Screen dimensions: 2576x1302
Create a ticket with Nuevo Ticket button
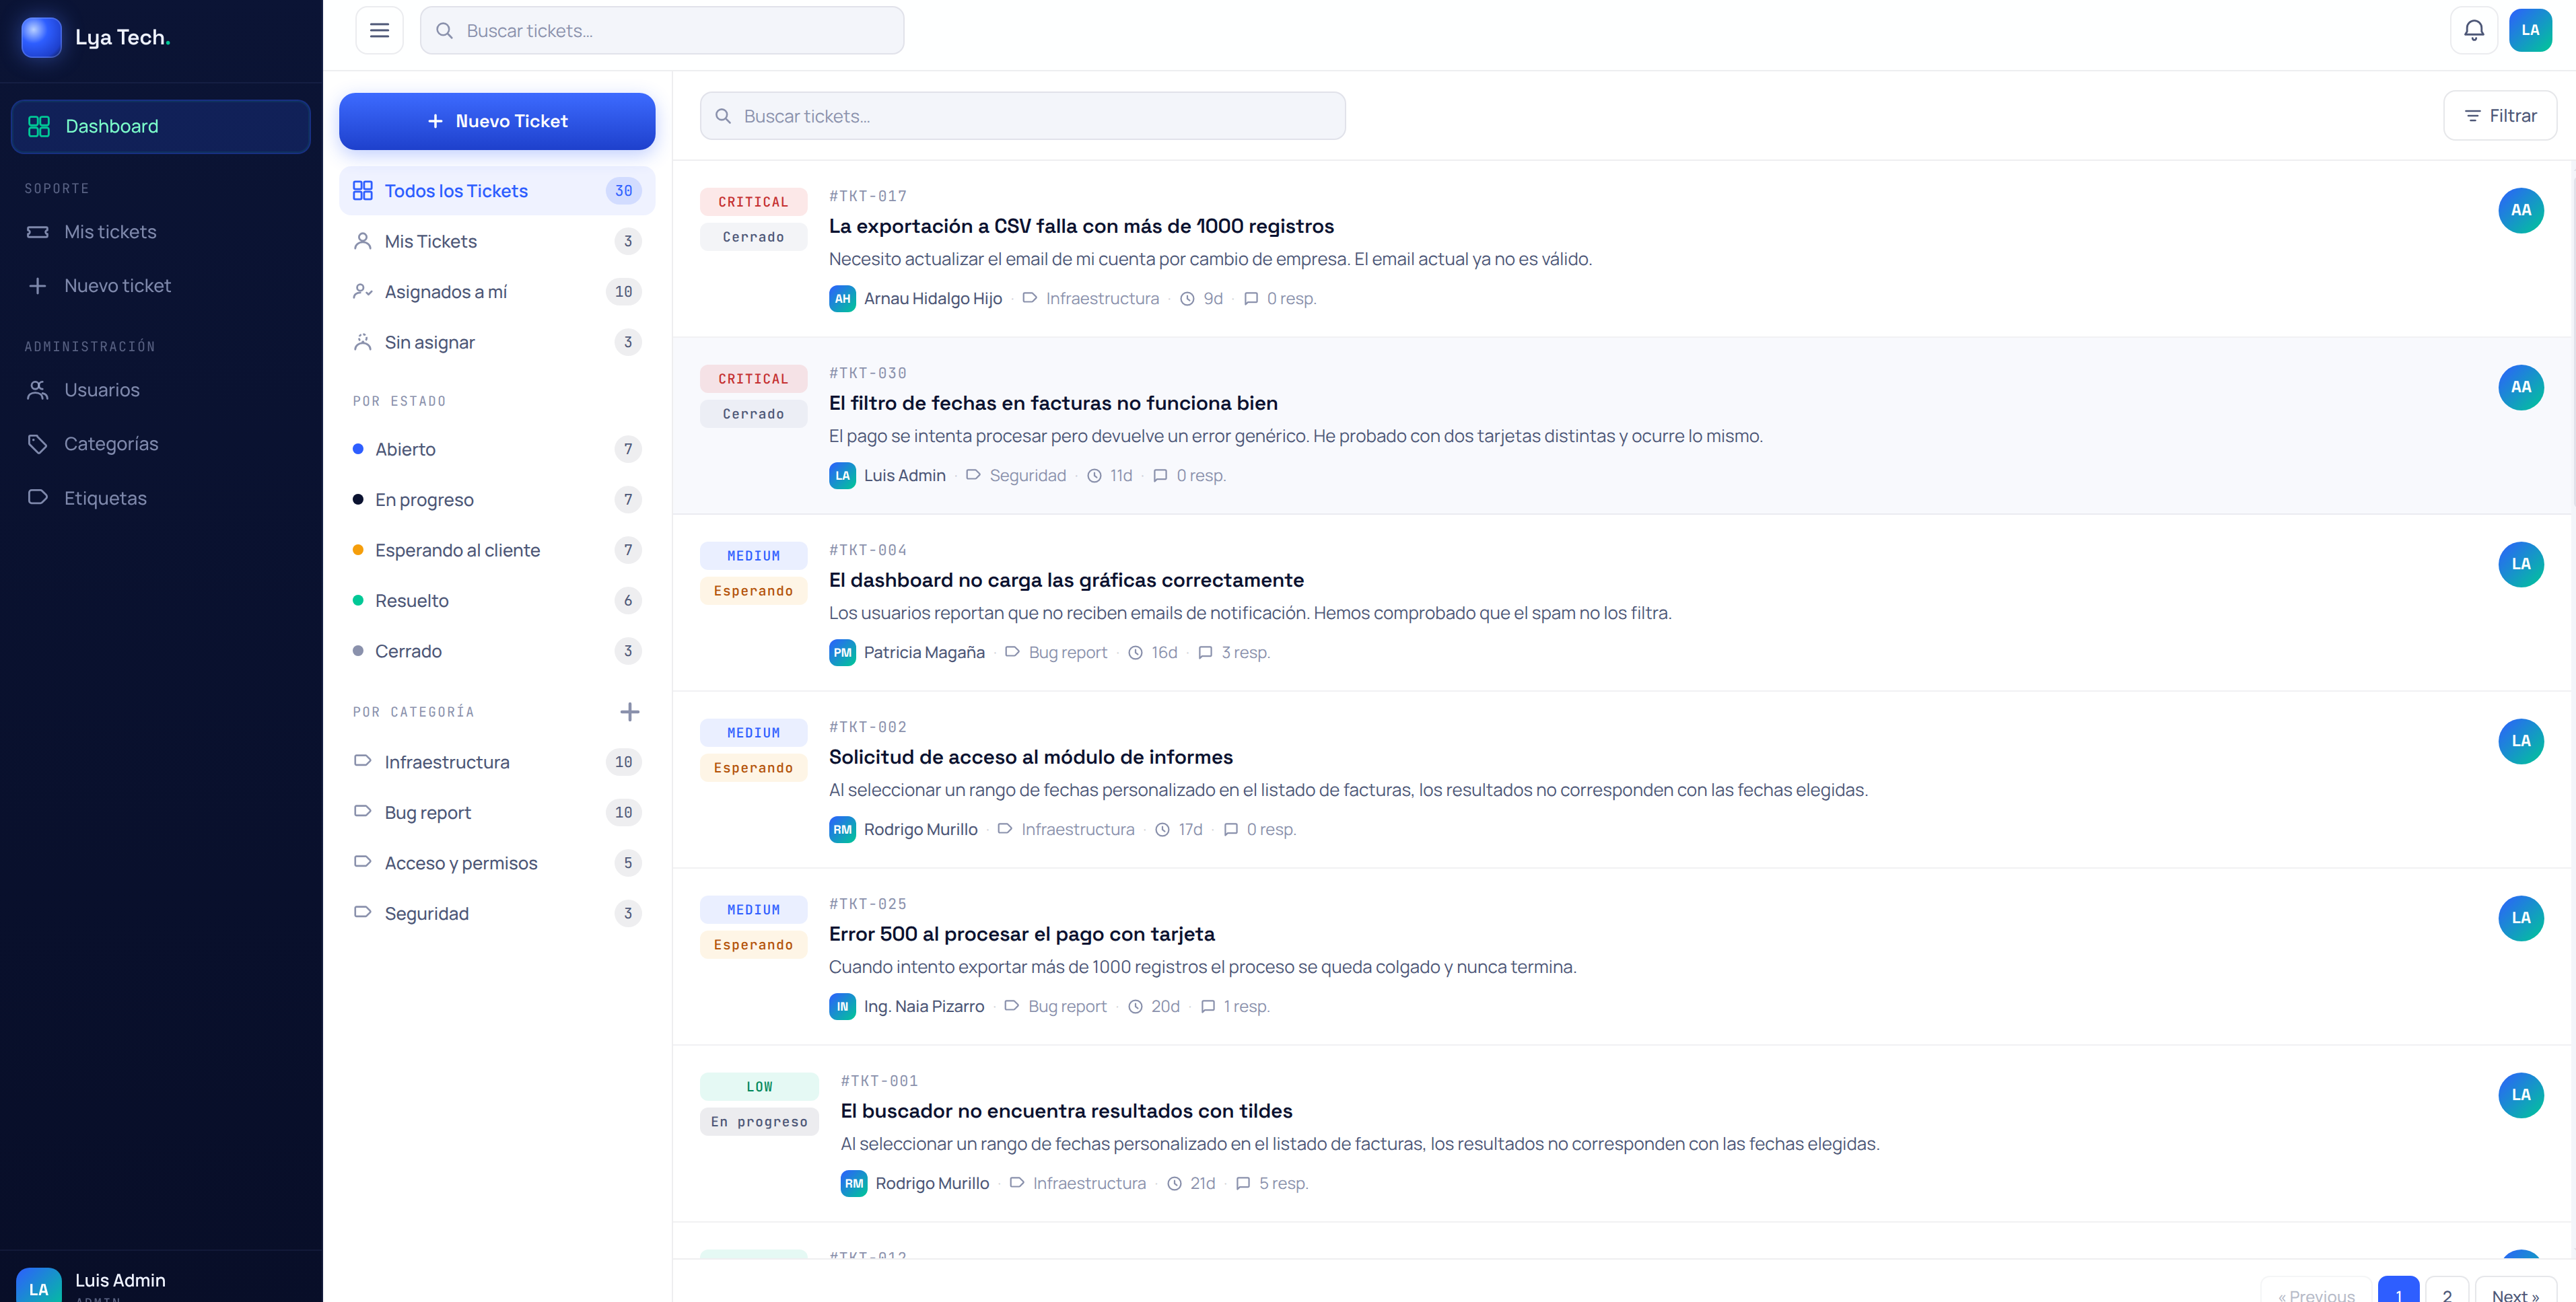click(x=497, y=121)
